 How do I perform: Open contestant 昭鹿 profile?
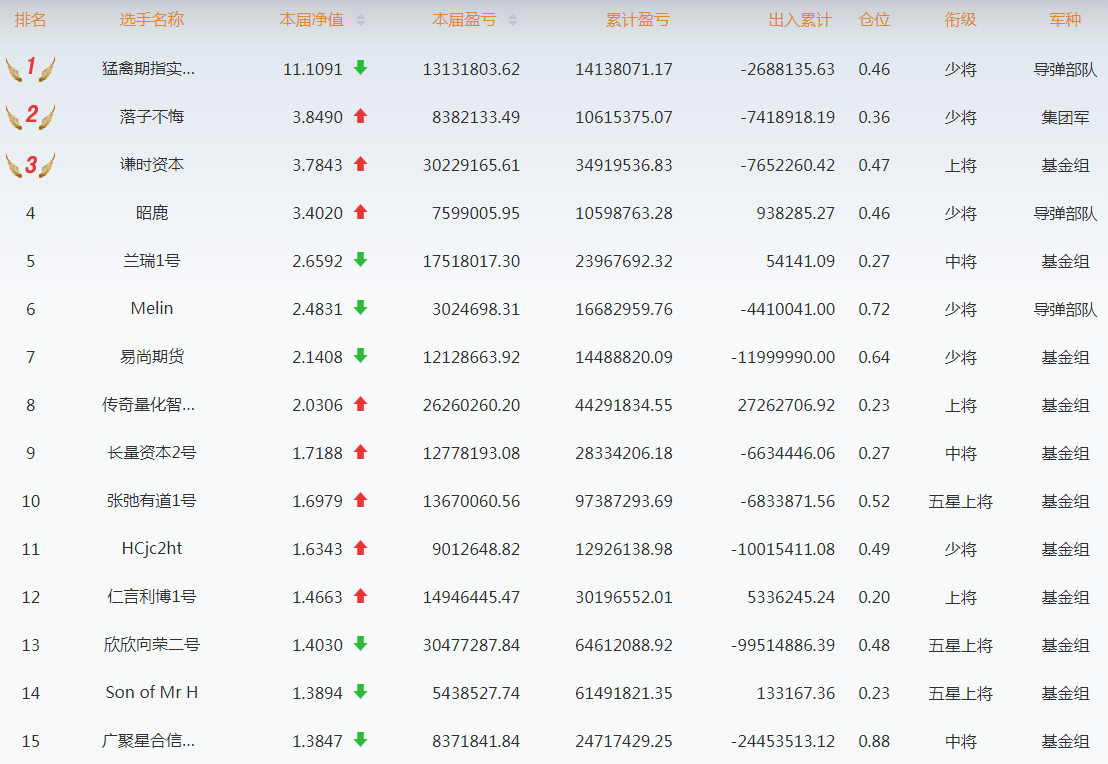(x=151, y=213)
